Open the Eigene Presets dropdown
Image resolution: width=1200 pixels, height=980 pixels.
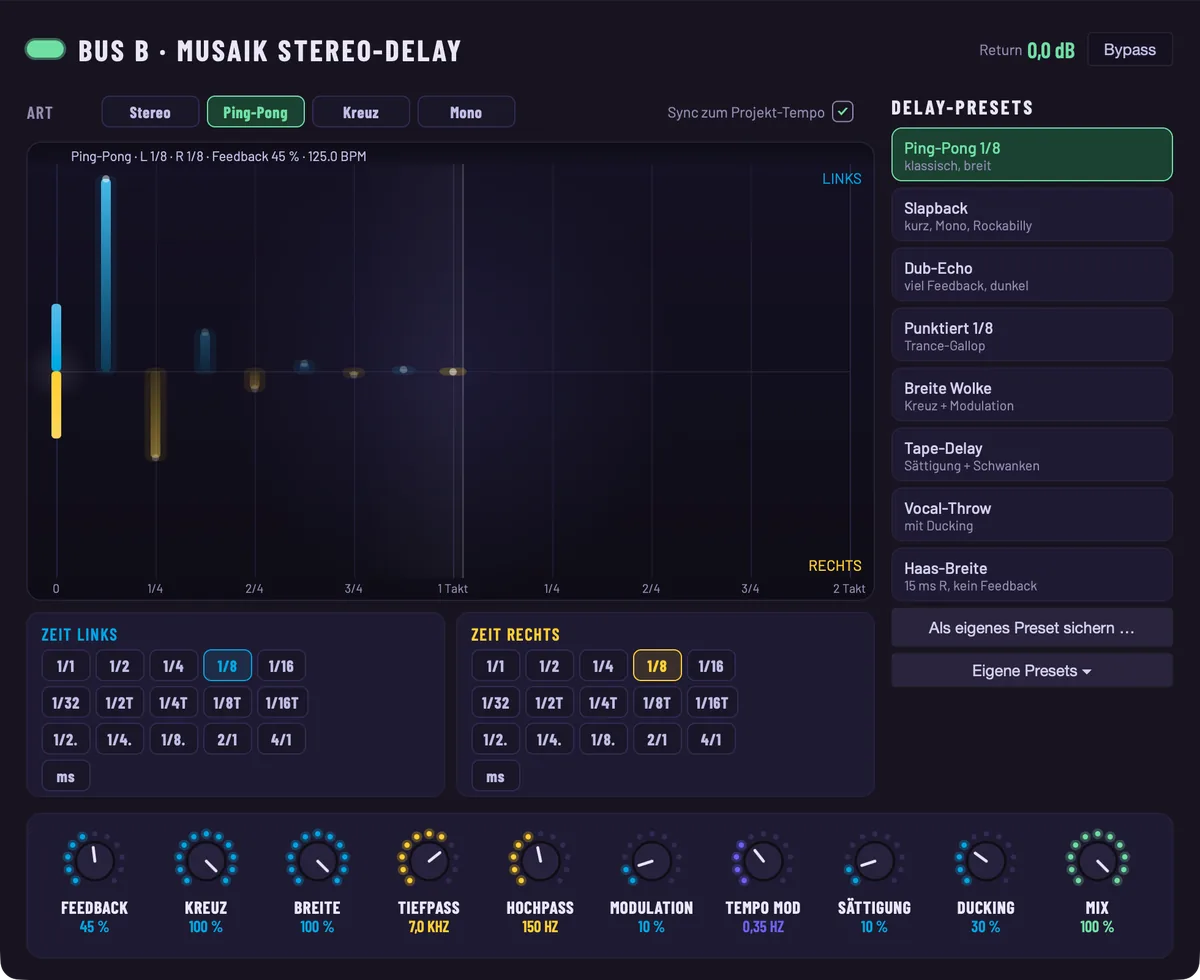coord(1032,670)
